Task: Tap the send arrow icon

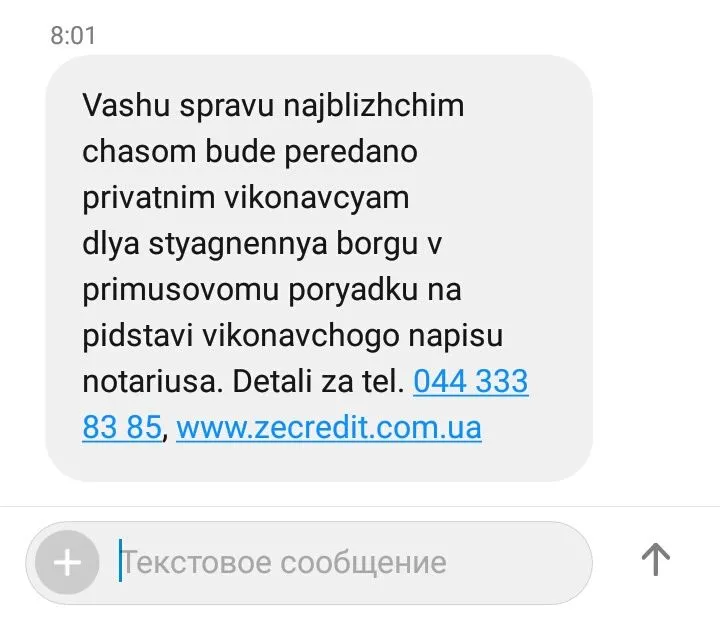Action: click(x=655, y=560)
